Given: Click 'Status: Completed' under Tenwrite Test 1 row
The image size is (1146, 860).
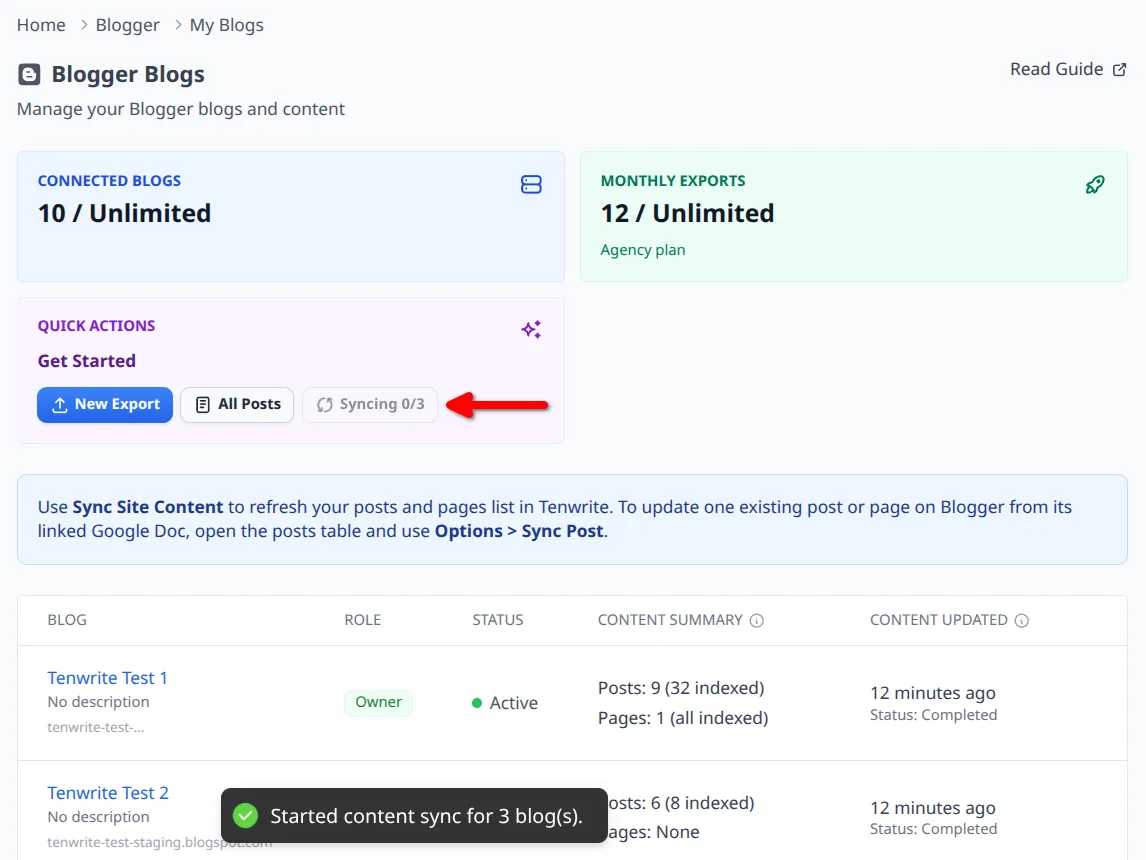Looking at the screenshot, I should [933, 715].
